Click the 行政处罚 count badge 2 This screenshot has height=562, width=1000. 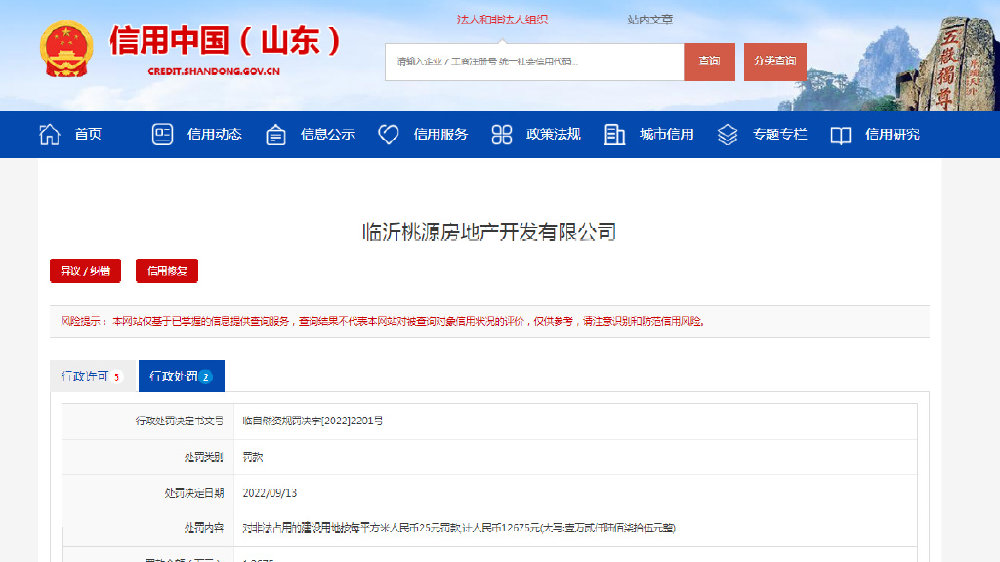click(205, 377)
